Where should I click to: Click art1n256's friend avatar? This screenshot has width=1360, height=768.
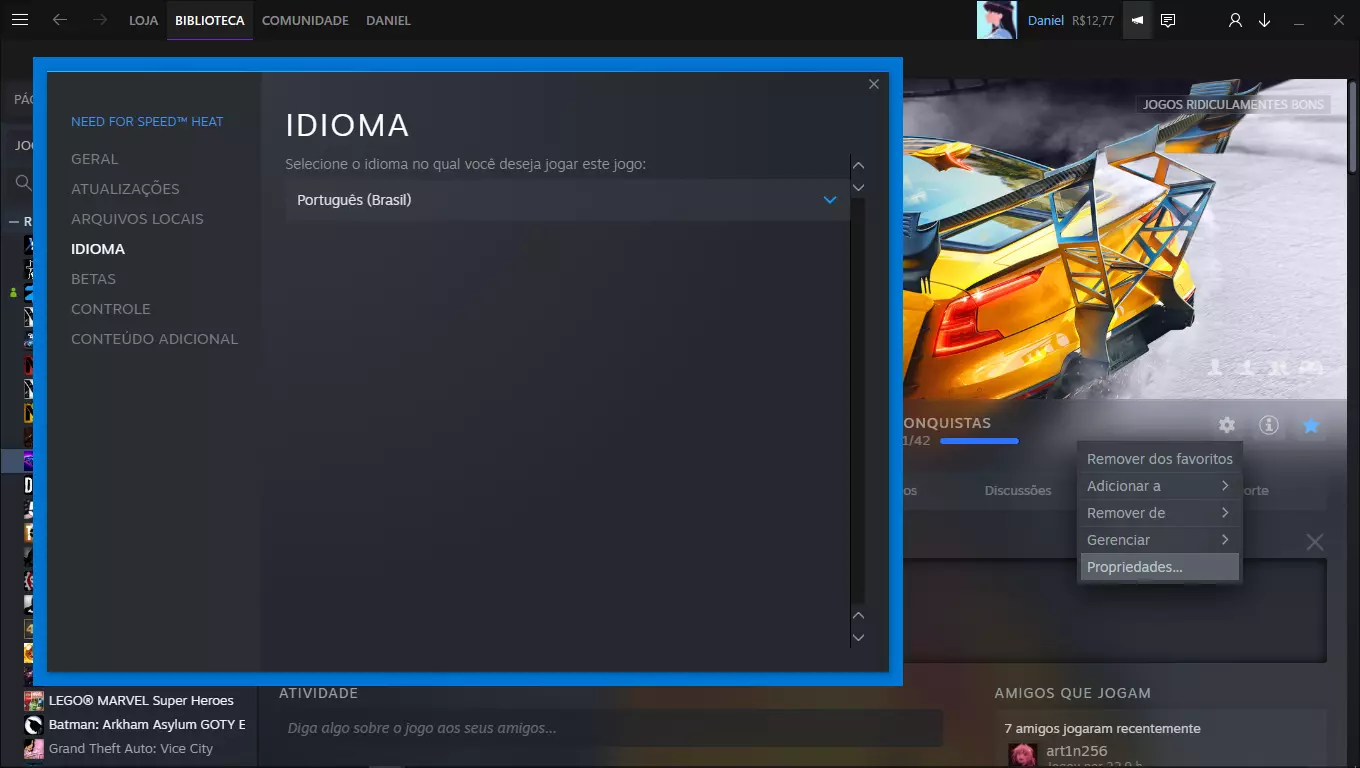click(1022, 754)
